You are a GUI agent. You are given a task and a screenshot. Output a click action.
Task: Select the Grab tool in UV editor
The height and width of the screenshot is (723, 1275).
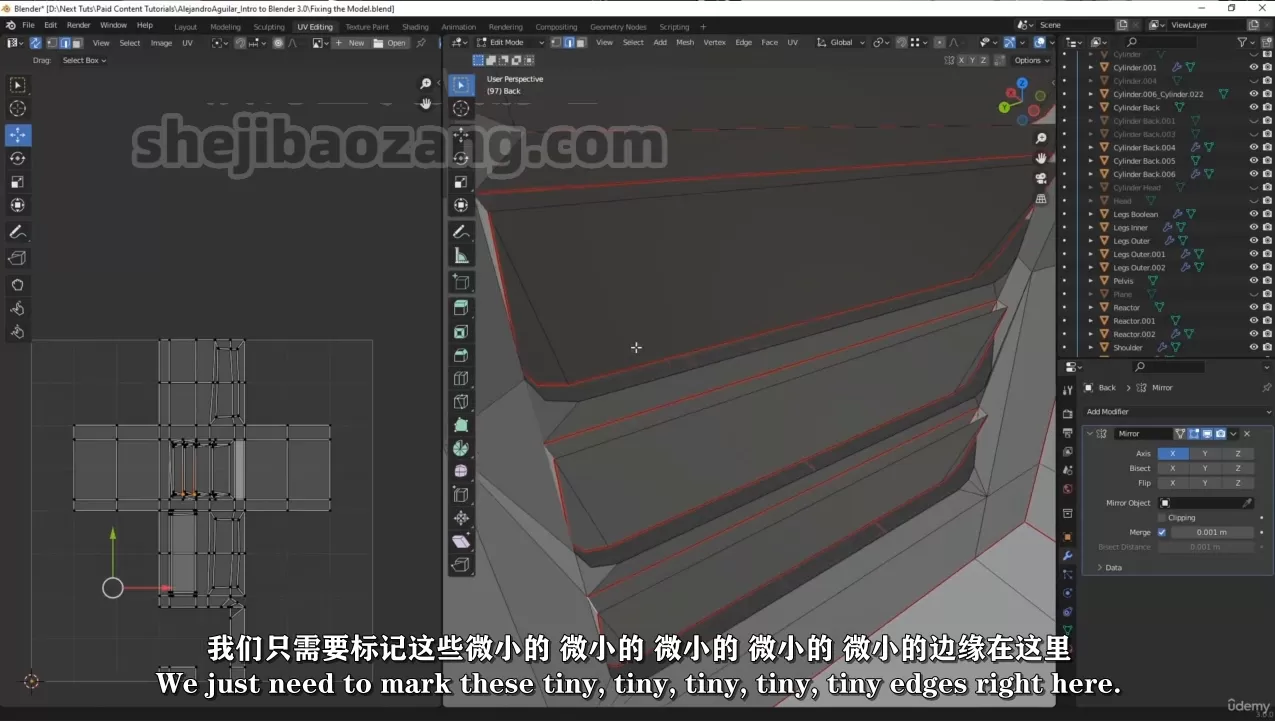point(18,285)
